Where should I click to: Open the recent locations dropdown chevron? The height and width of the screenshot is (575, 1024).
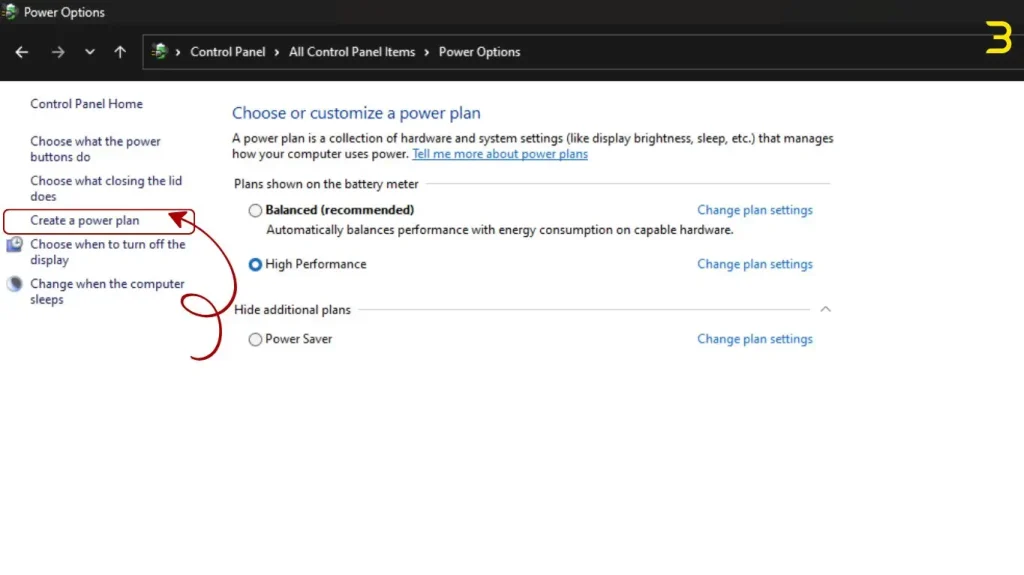tap(90, 52)
